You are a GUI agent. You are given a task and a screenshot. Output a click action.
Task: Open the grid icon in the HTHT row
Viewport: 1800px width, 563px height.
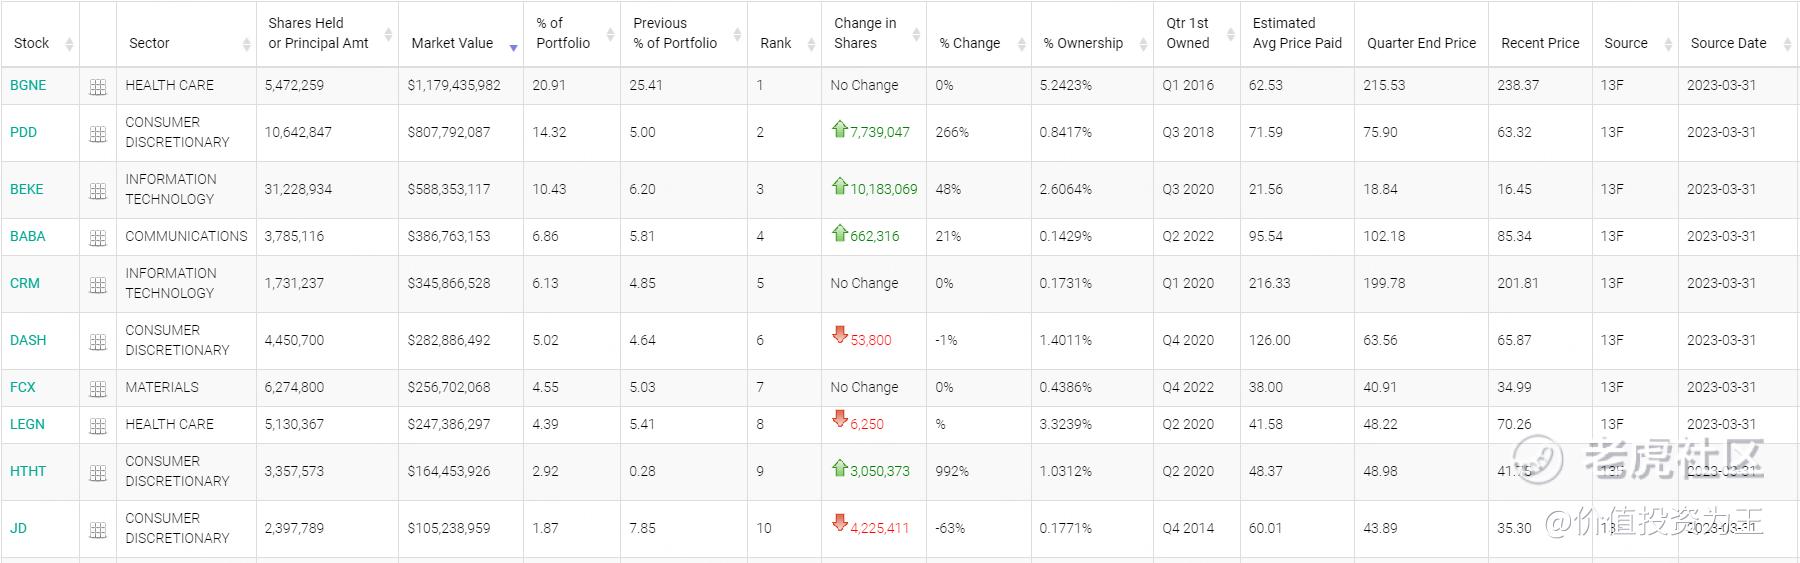click(98, 473)
